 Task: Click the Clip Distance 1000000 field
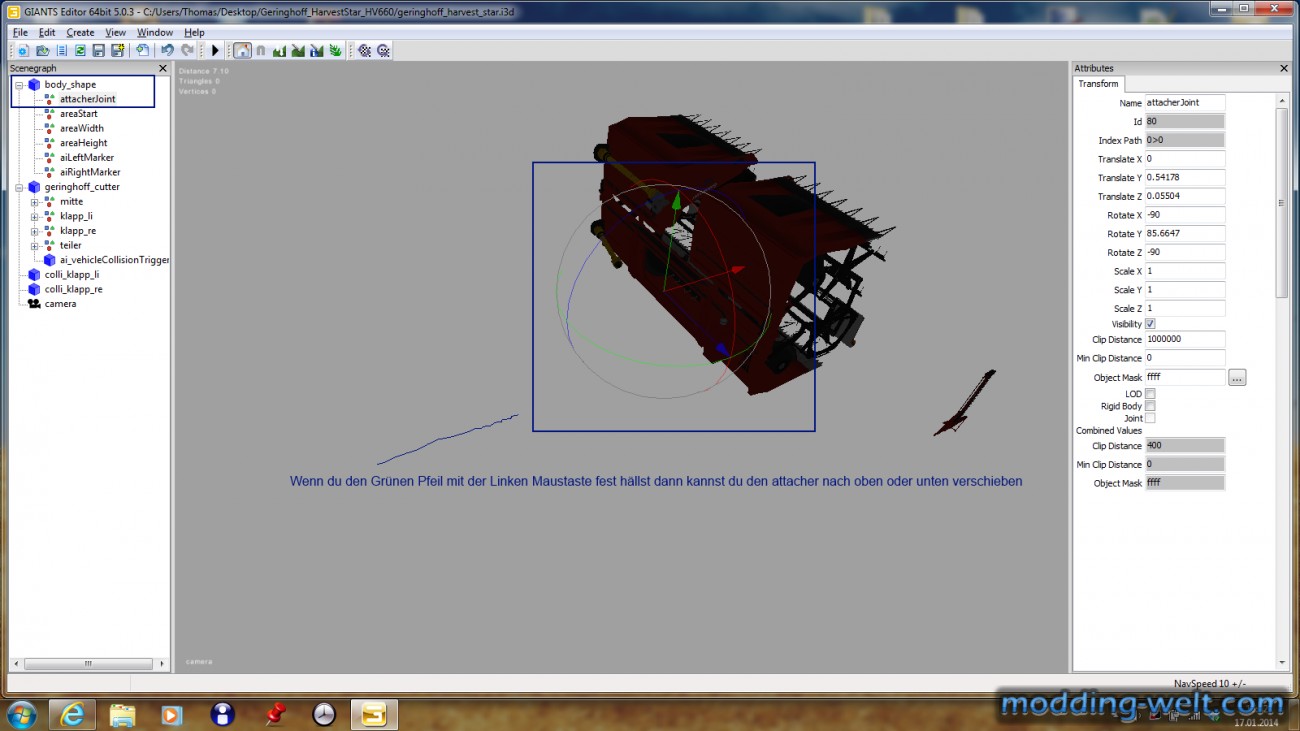coord(1185,339)
